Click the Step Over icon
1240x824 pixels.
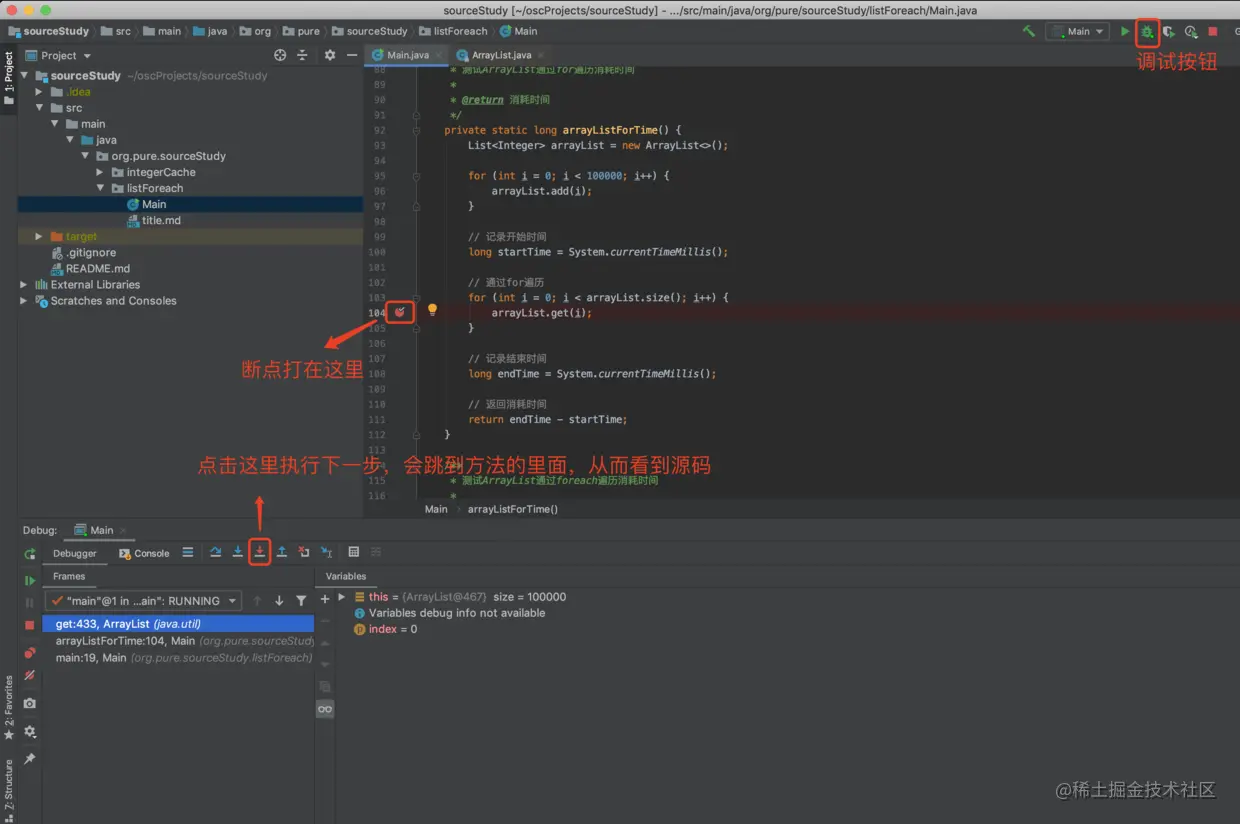(x=216, y=552)
